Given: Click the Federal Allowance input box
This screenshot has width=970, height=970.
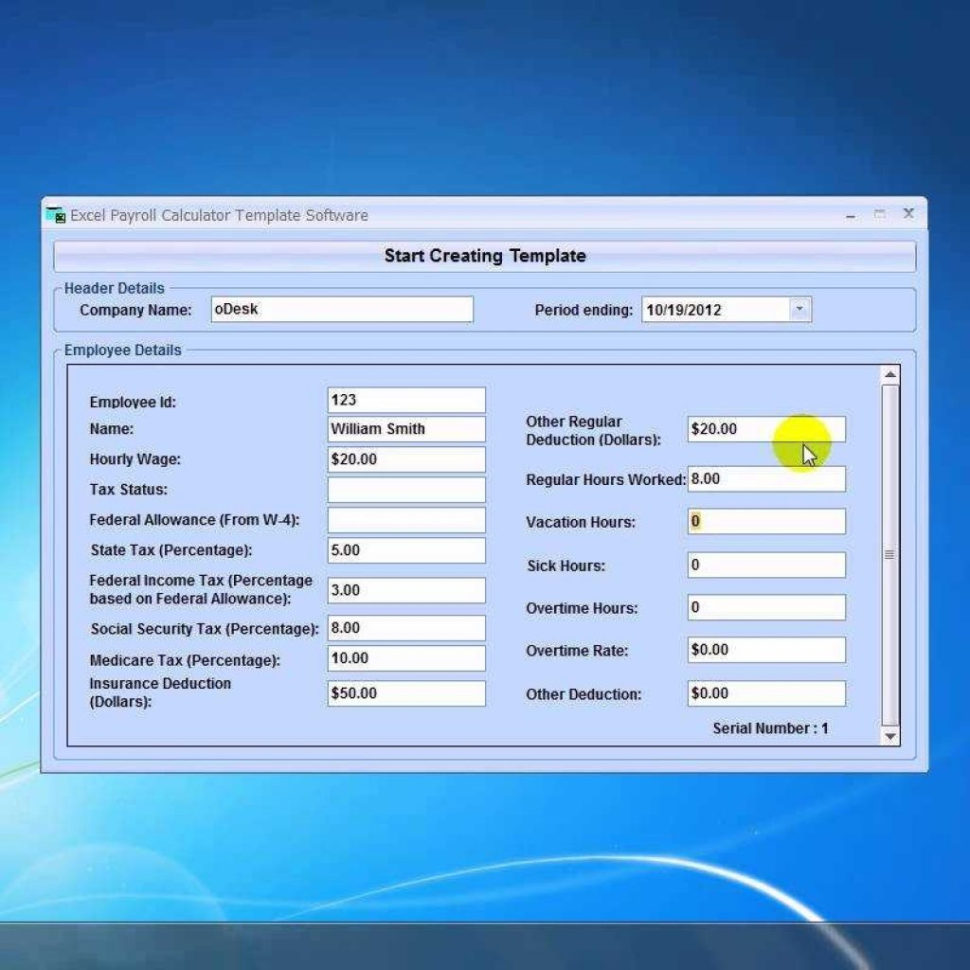Looking at the screenshot, I should (x=405, y=519).
